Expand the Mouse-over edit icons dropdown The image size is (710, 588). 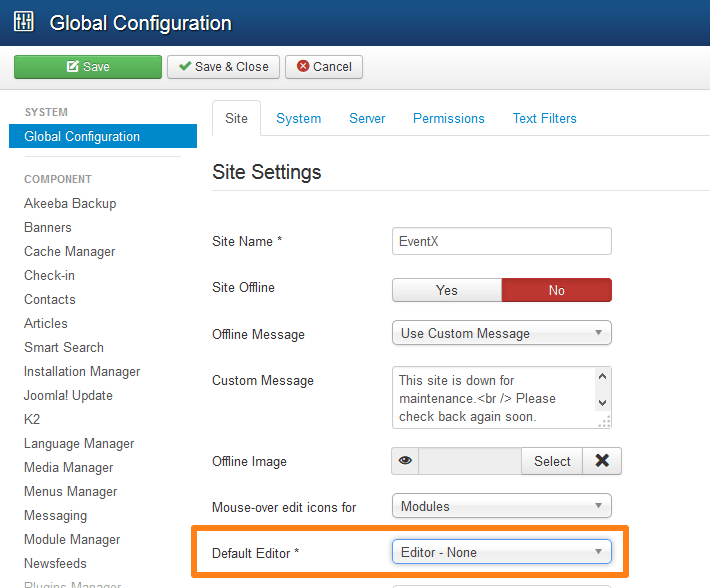[x=501, y=506]
